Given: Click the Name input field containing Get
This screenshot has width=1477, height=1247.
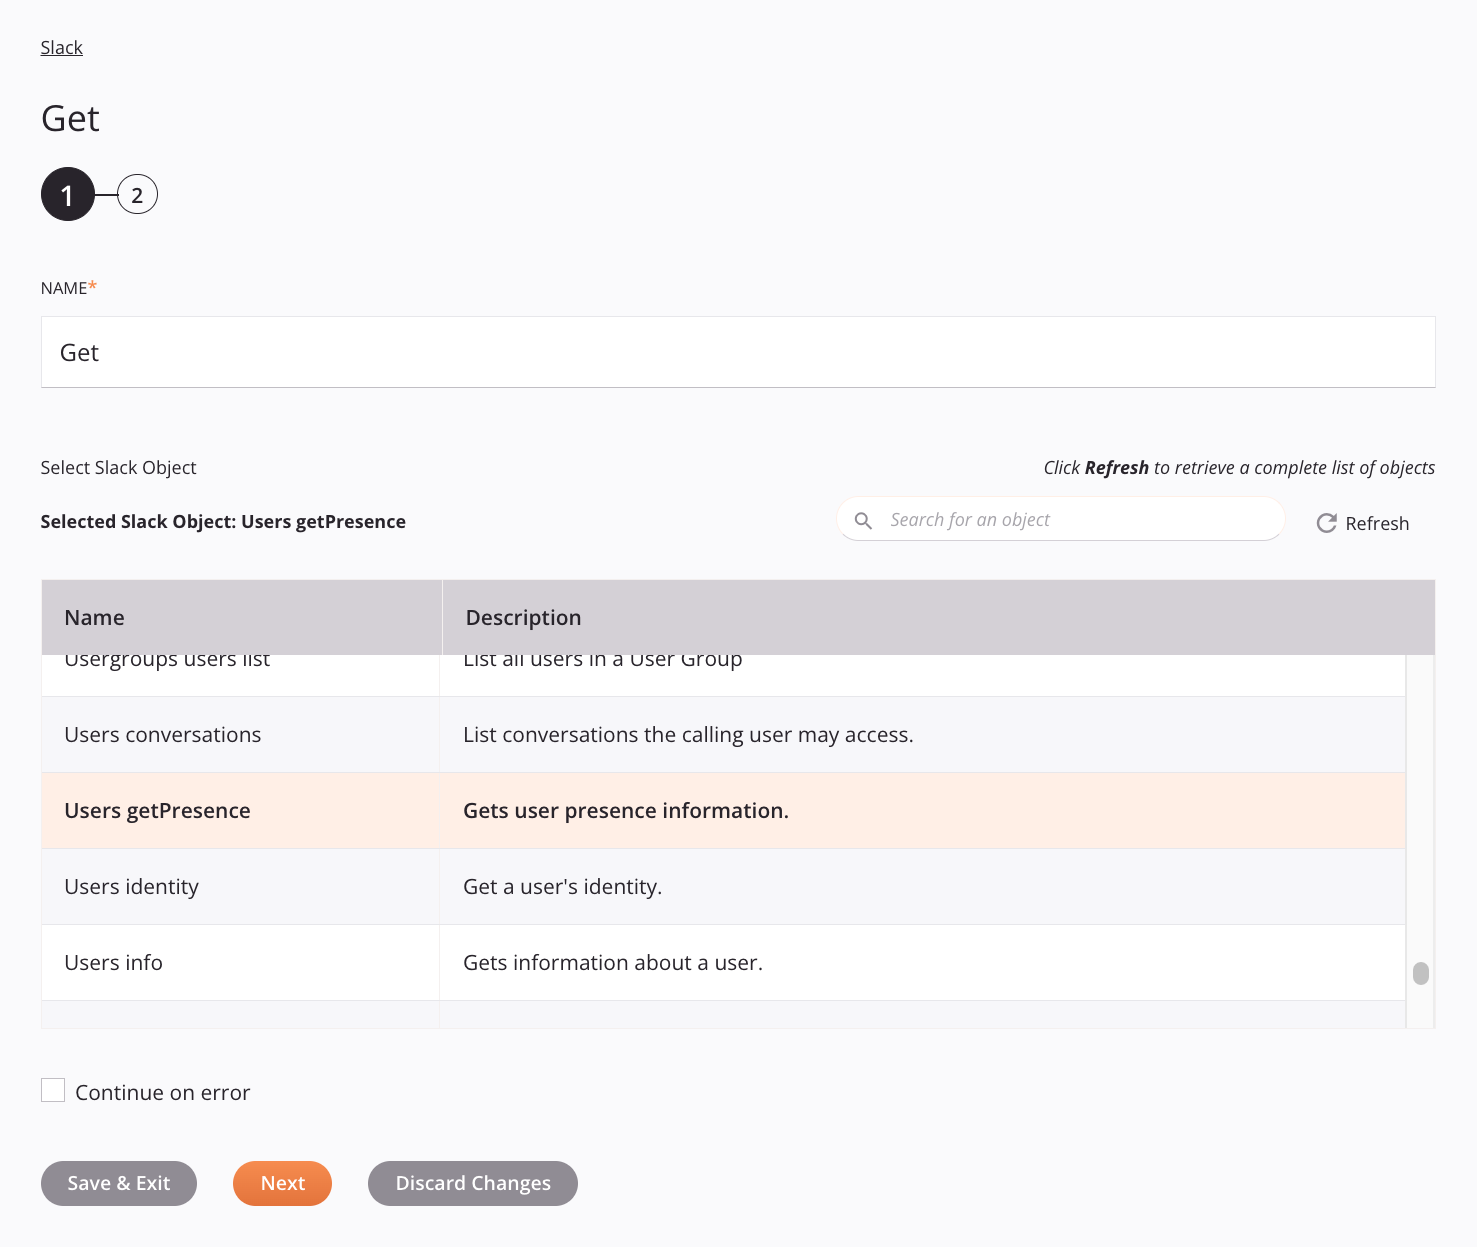Looking at the screenshot, I should [x=738, y=352].
